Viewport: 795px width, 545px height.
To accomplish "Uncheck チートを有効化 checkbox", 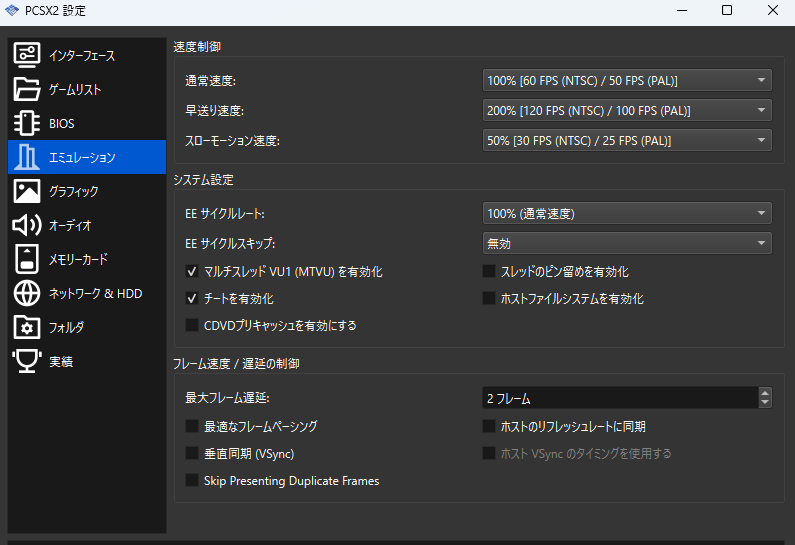I will pos(192,298).
